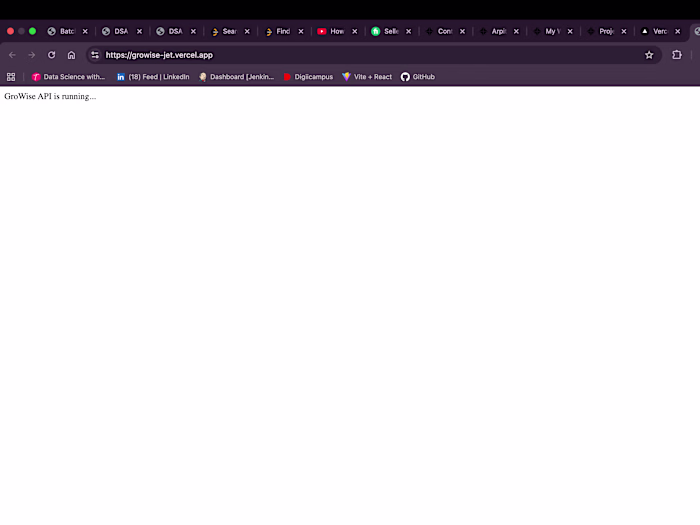Close the Proj tab

pyautogui.click(x=624, y=31)
